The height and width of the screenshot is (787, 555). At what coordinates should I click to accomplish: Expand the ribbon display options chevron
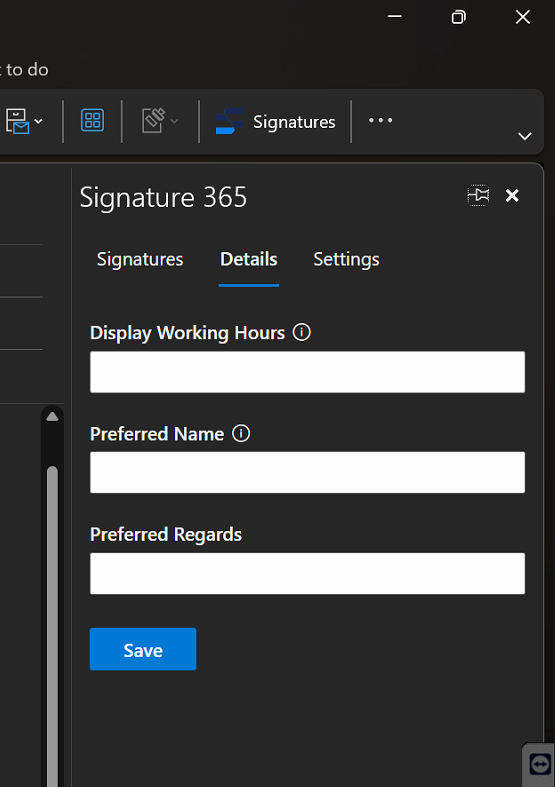click(x=524, y=136)
